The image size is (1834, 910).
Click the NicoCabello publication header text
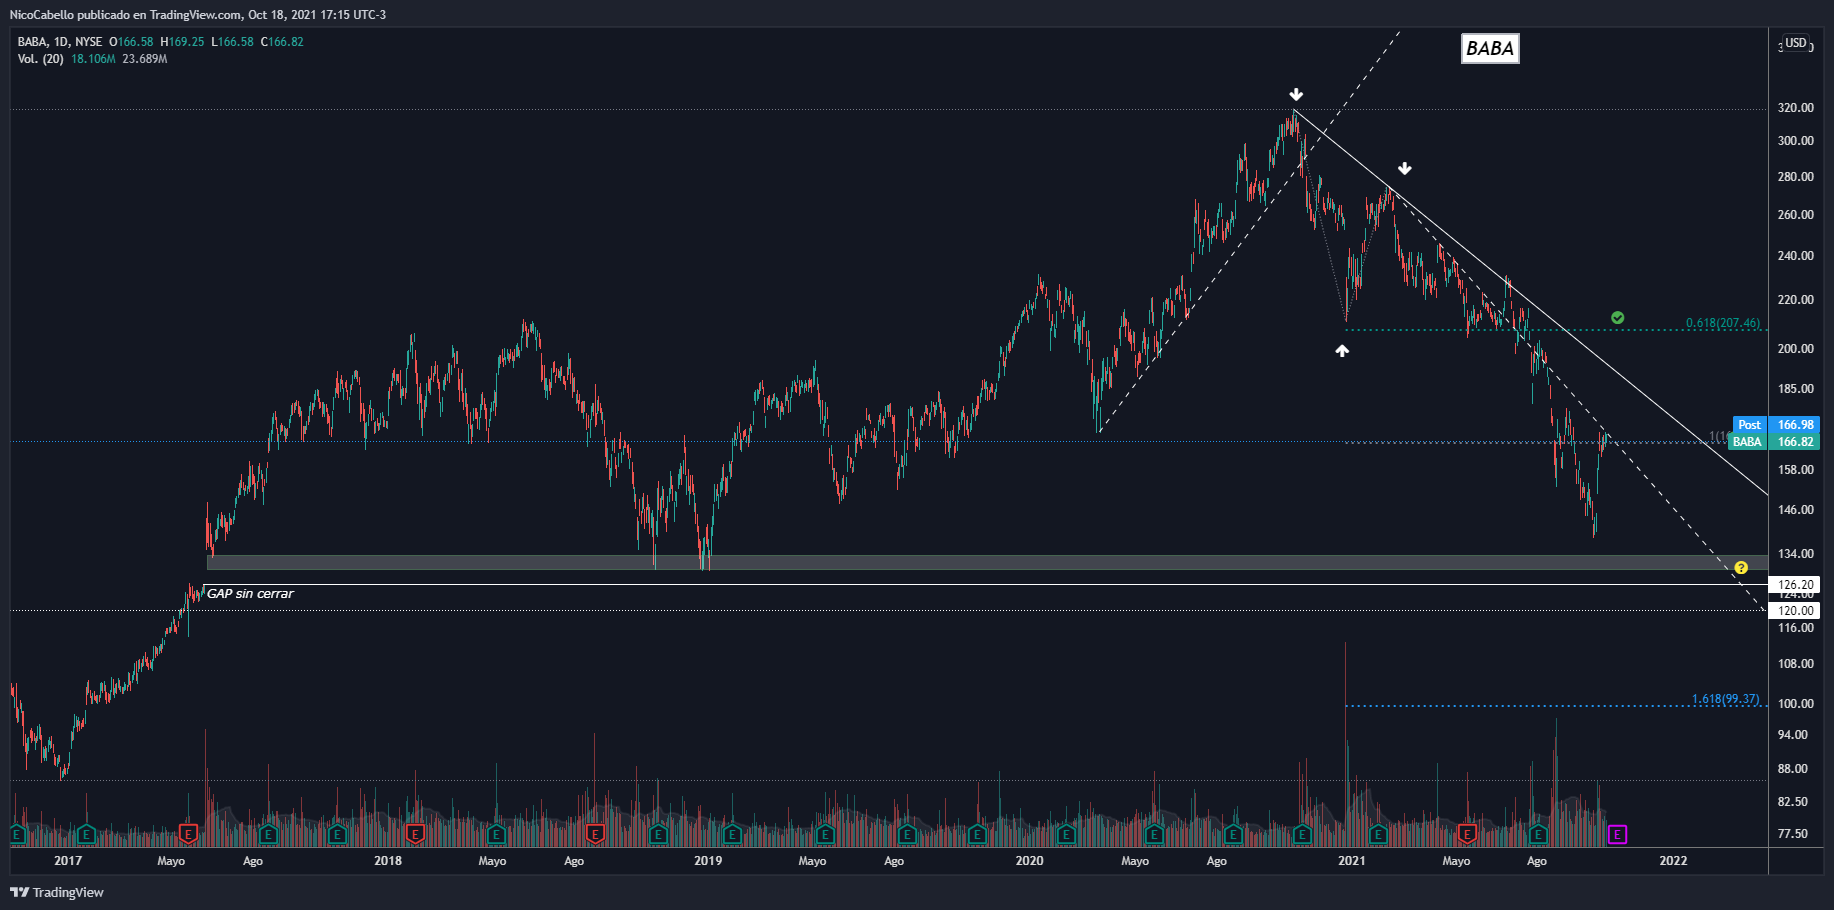198,15
